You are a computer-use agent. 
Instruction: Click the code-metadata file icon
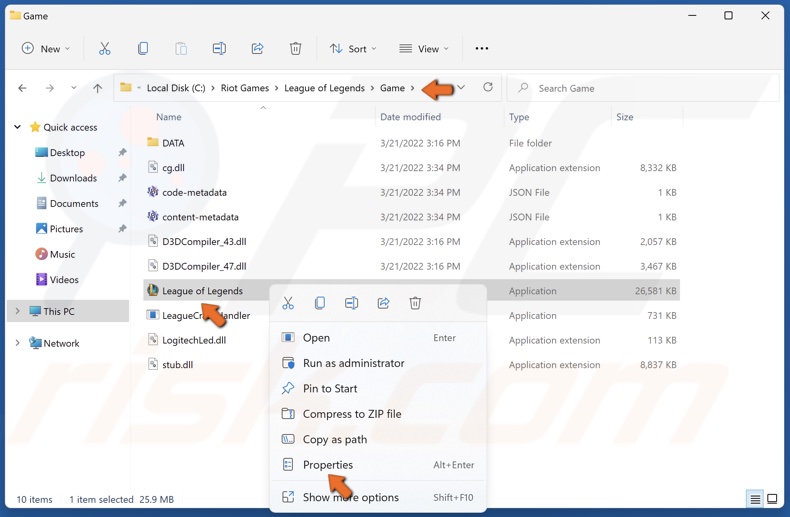(153, 191)
